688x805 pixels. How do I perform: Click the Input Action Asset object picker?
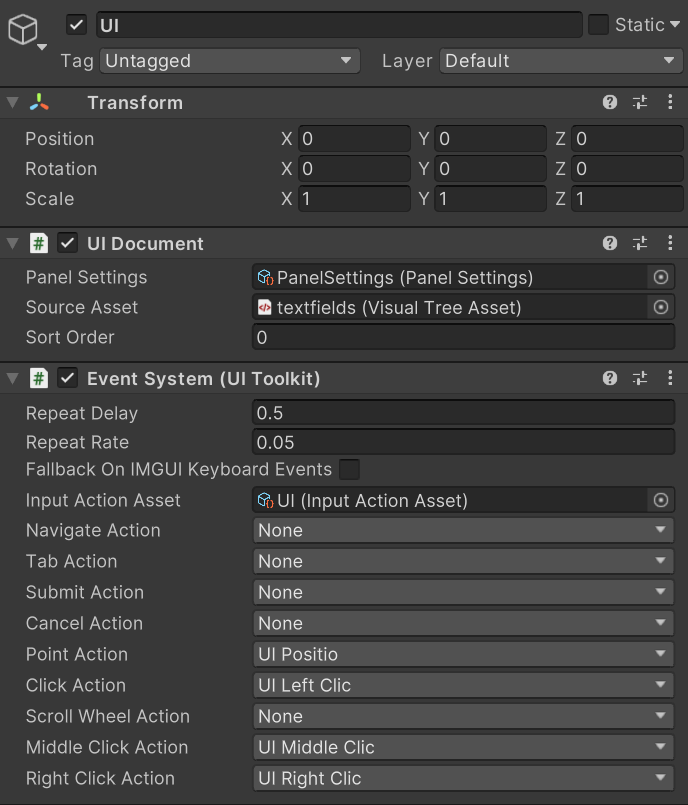(x=661, y=500)
